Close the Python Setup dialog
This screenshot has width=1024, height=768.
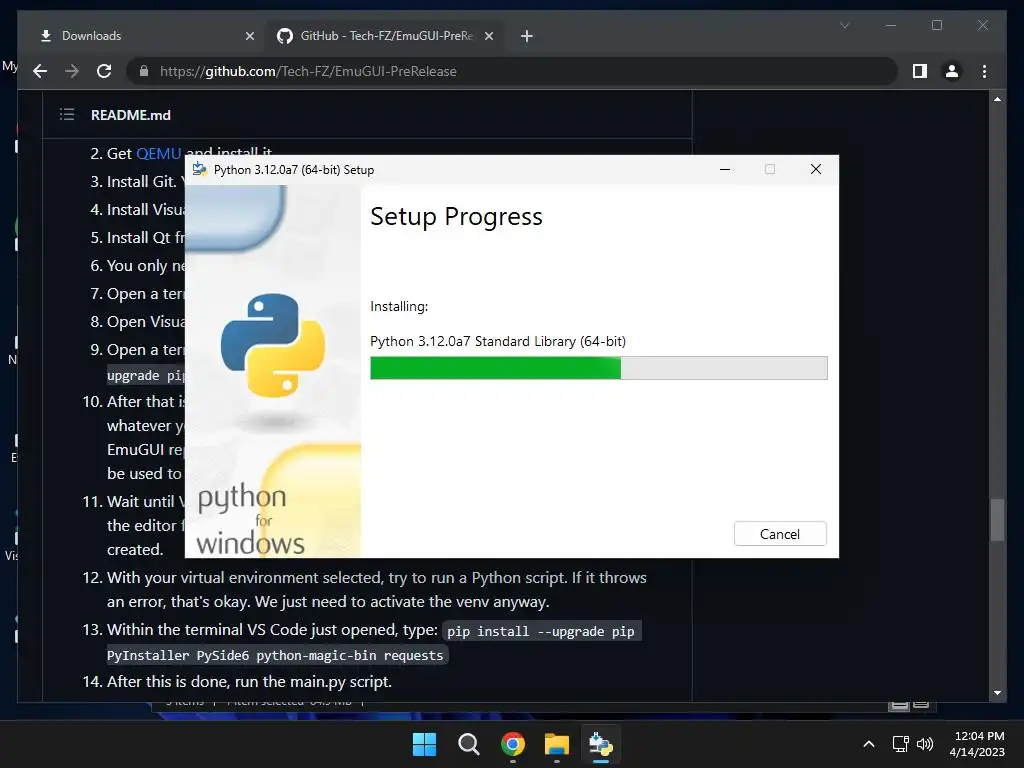click(816, 169)
